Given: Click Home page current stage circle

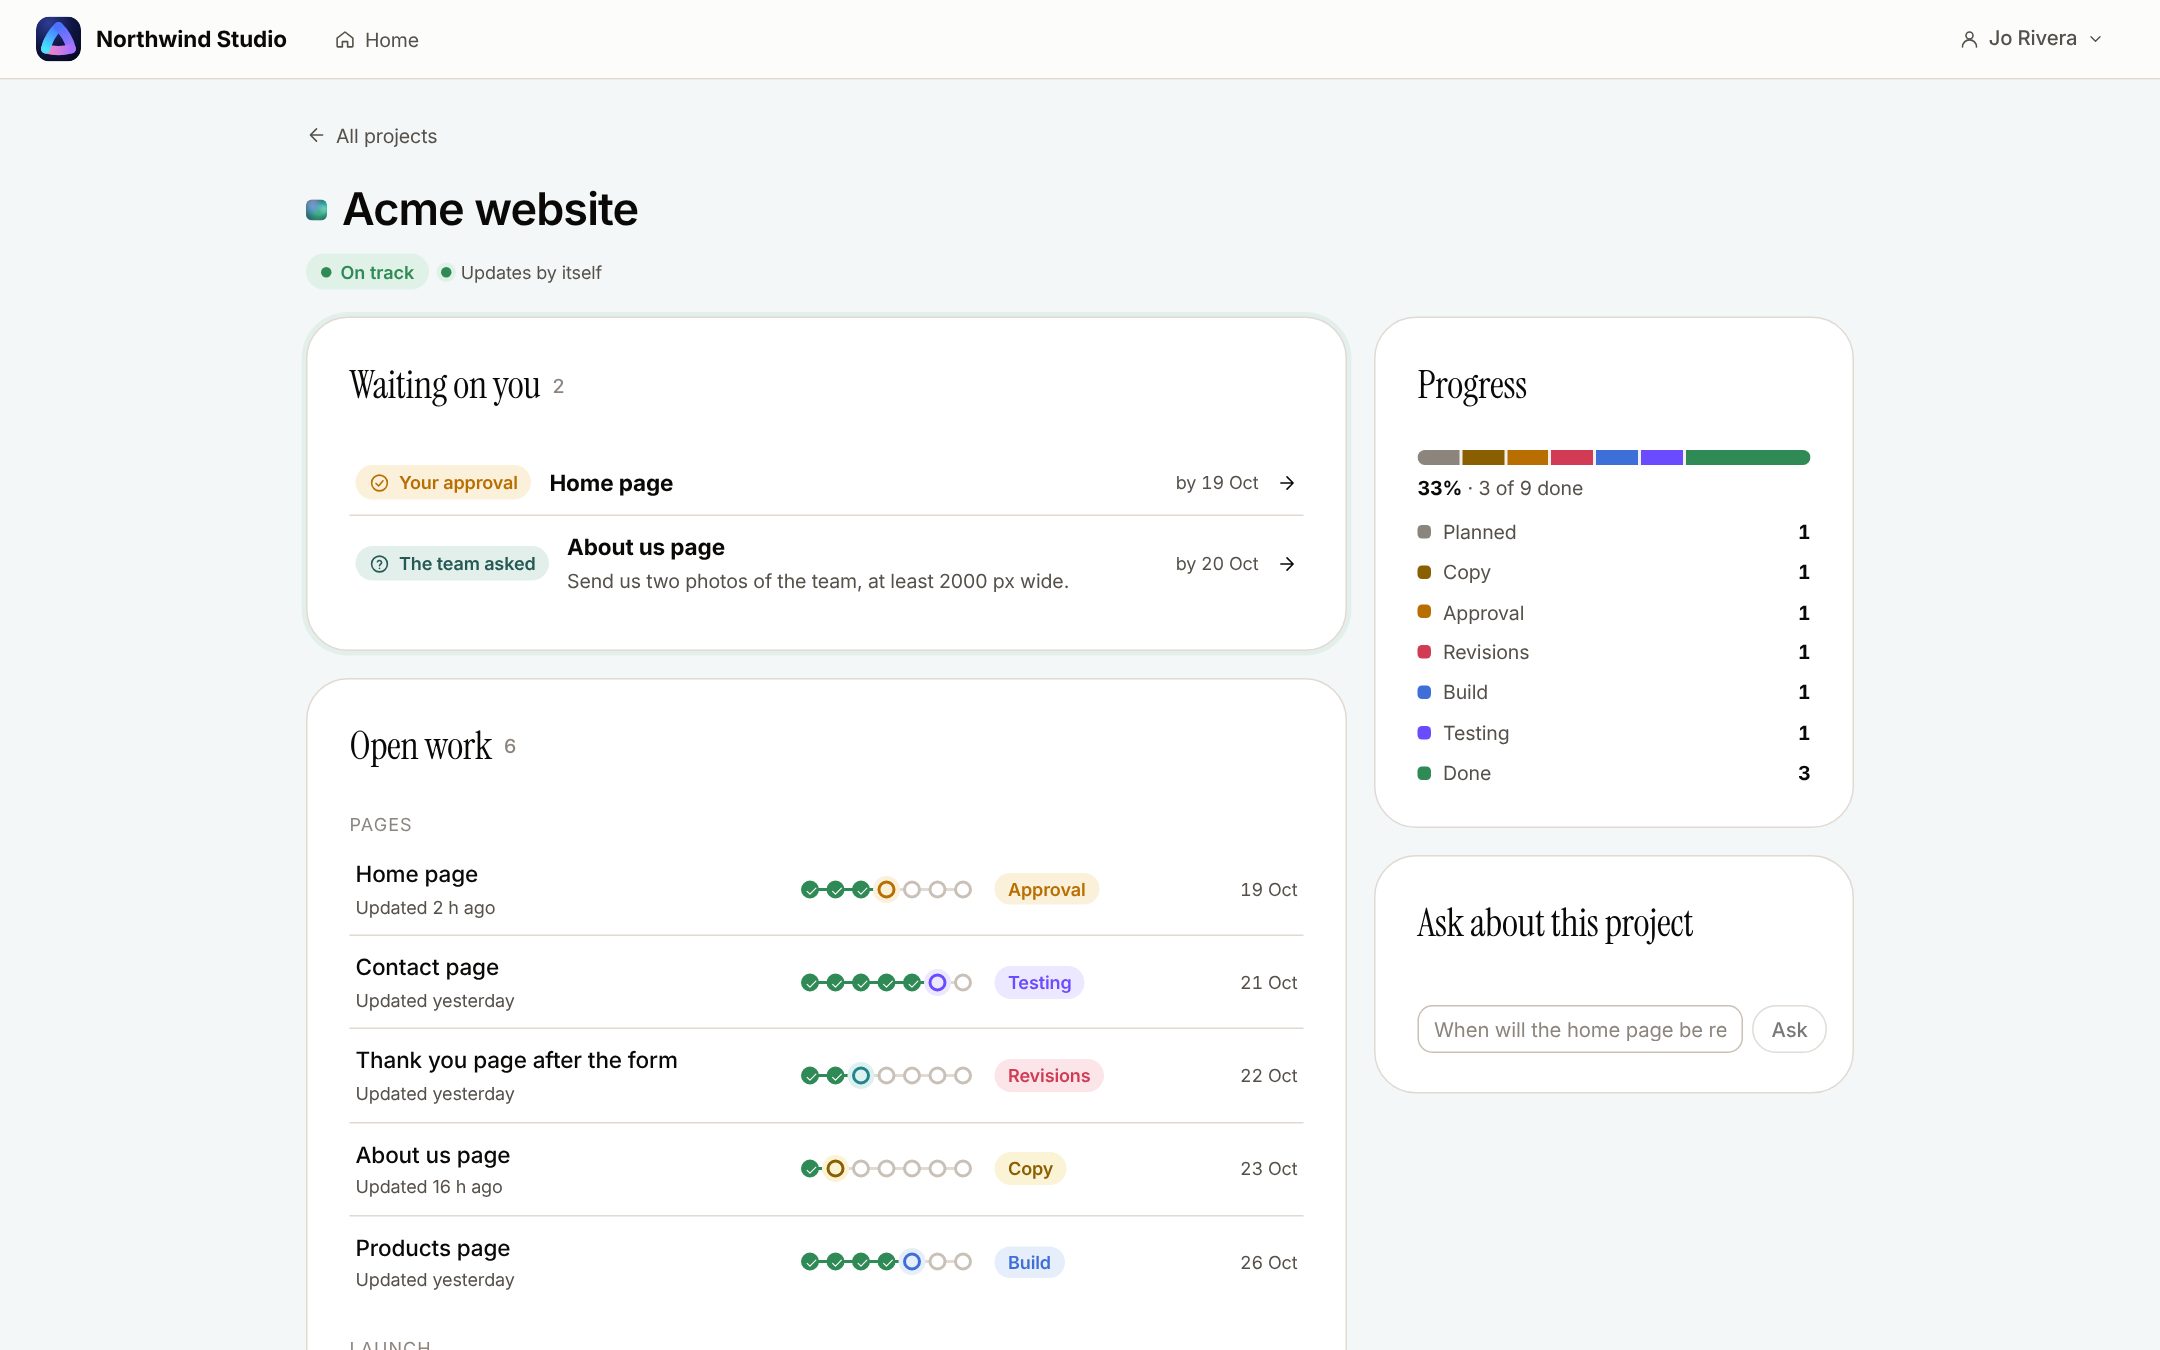Looking at the screenshot, I should point(886,889).
